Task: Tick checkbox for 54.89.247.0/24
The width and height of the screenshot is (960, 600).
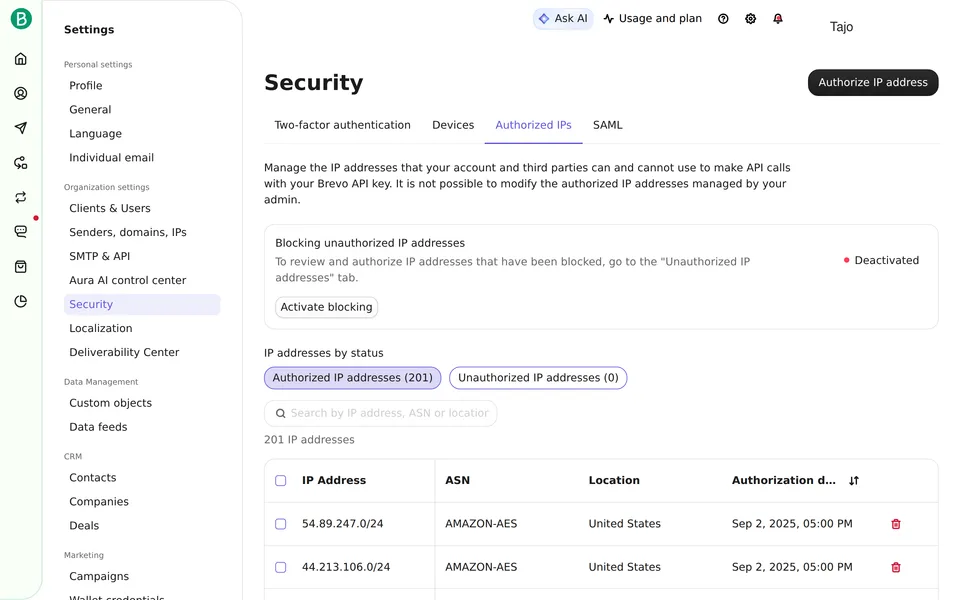Action: [280, 524]
